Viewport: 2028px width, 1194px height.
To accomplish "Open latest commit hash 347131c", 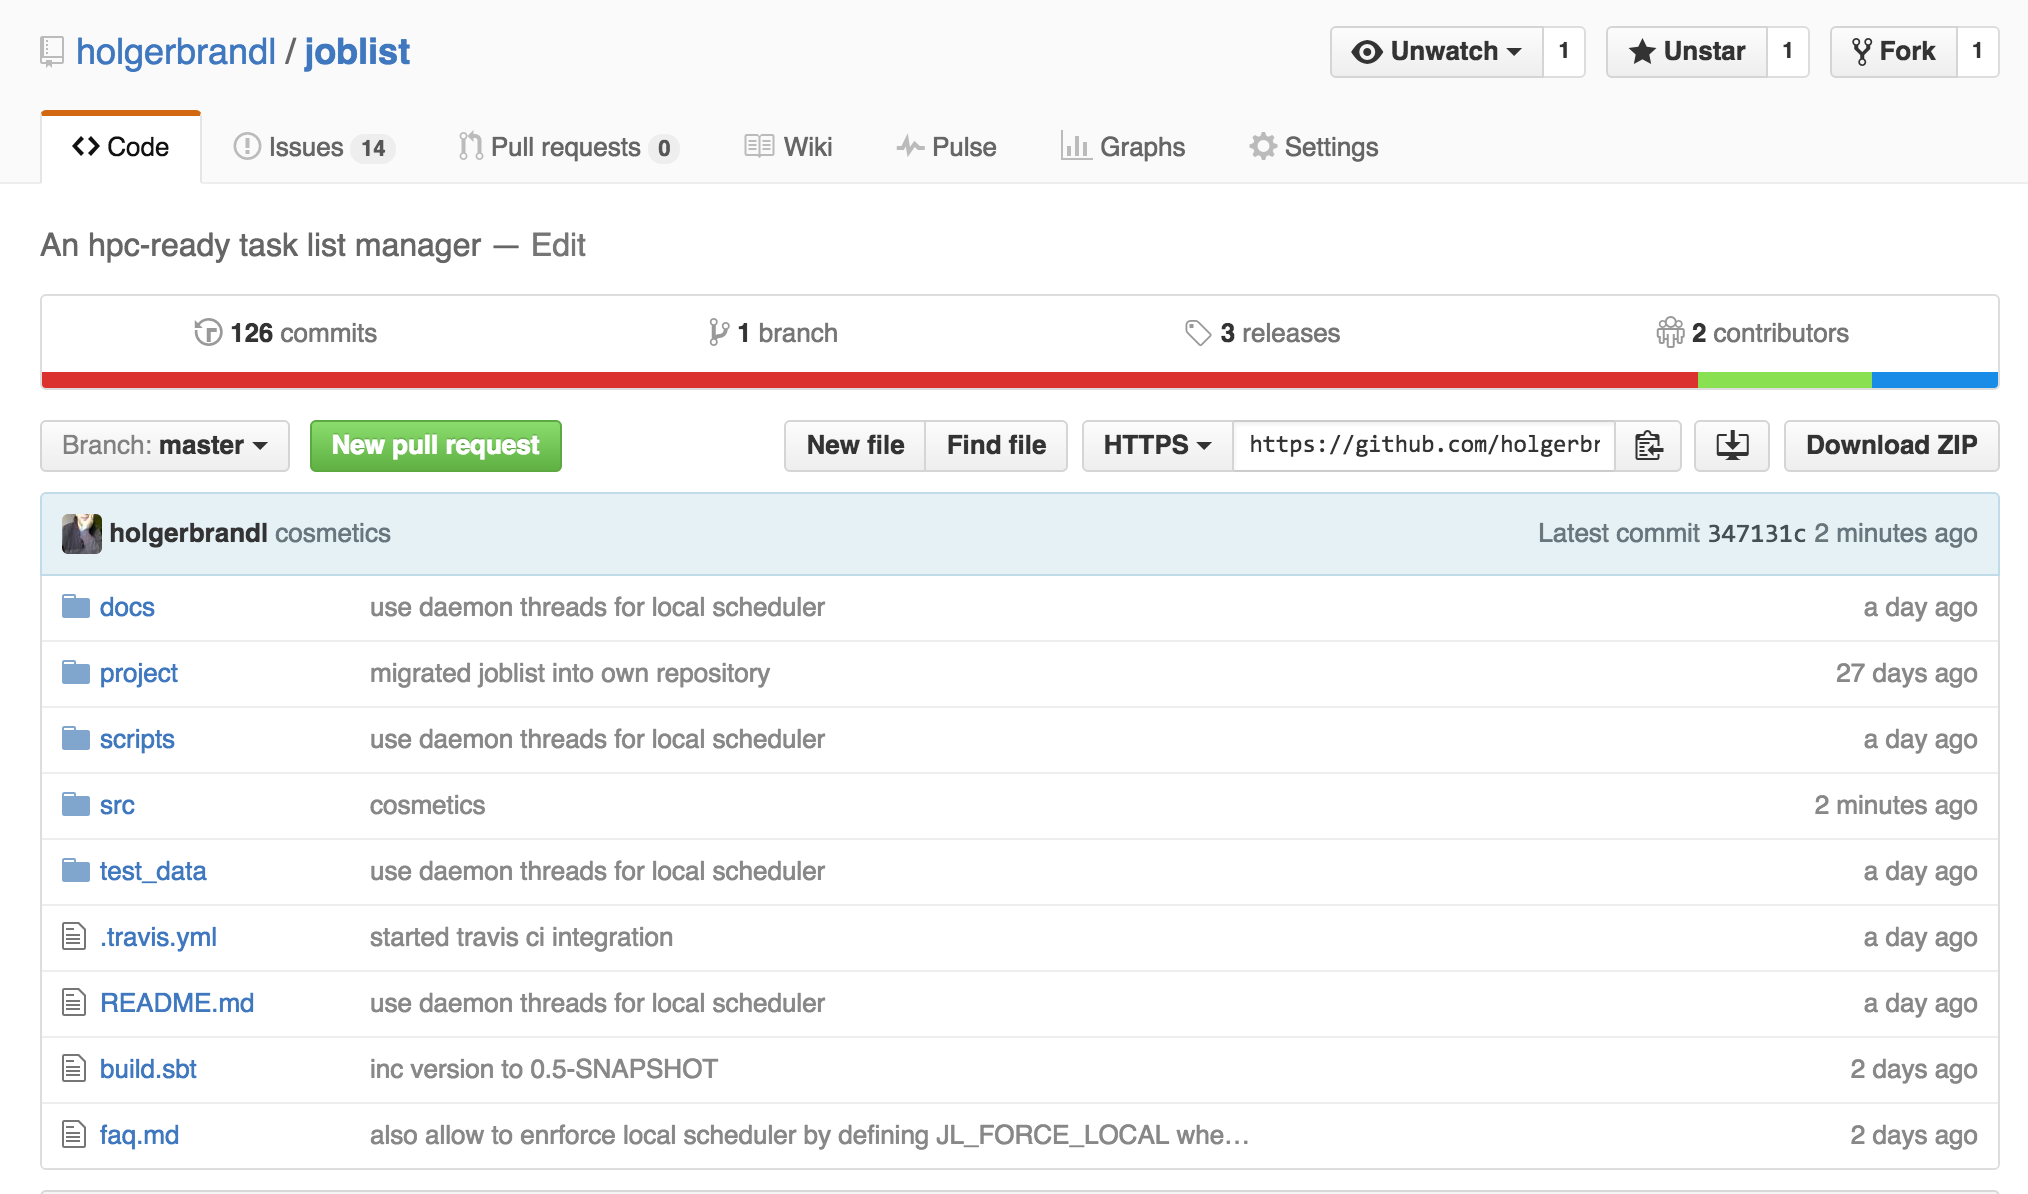I will click(x=1757, y=534).
